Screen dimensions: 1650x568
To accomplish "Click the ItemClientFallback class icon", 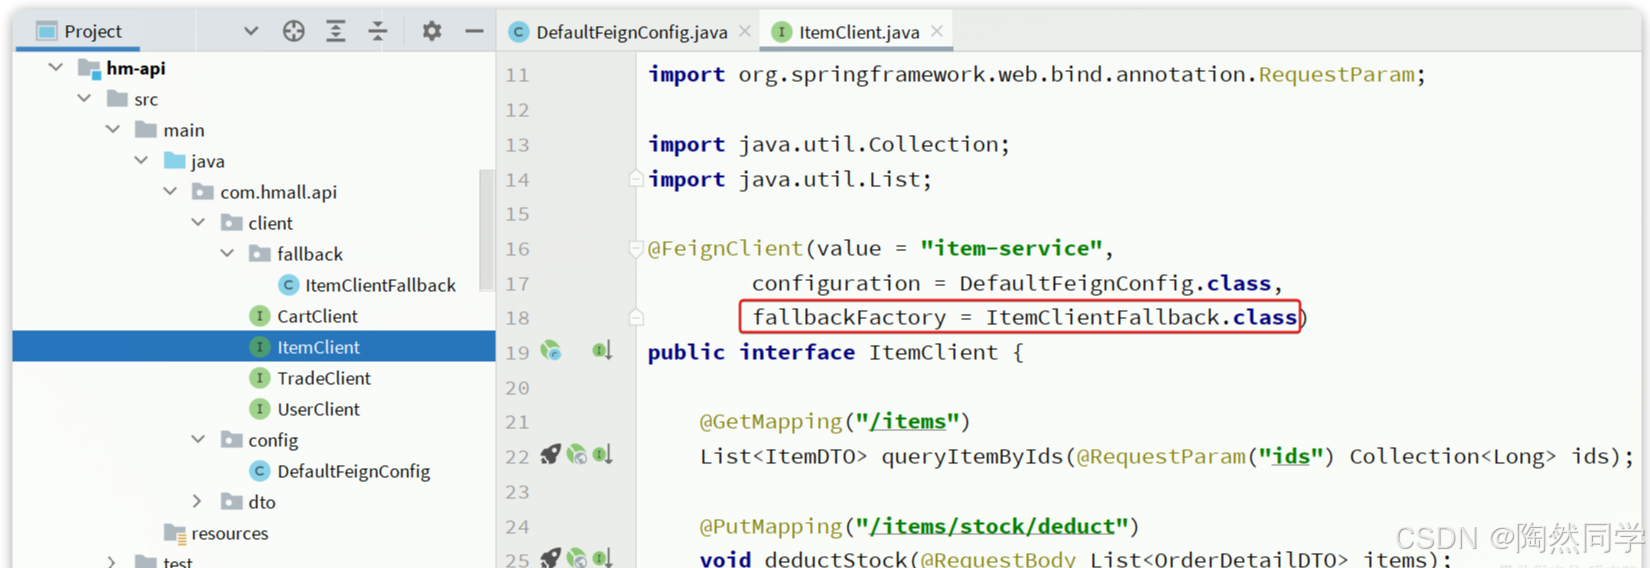I will [x=288, y=285].
